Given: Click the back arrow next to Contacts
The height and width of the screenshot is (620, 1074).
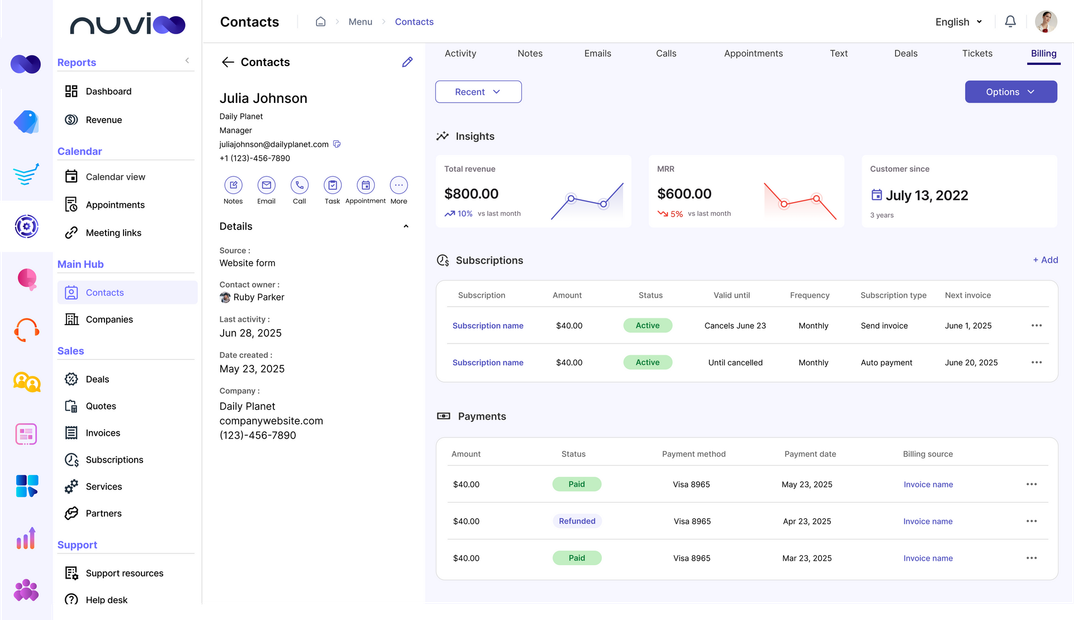Looking at the screenshot, I should (x=227, y=61).
